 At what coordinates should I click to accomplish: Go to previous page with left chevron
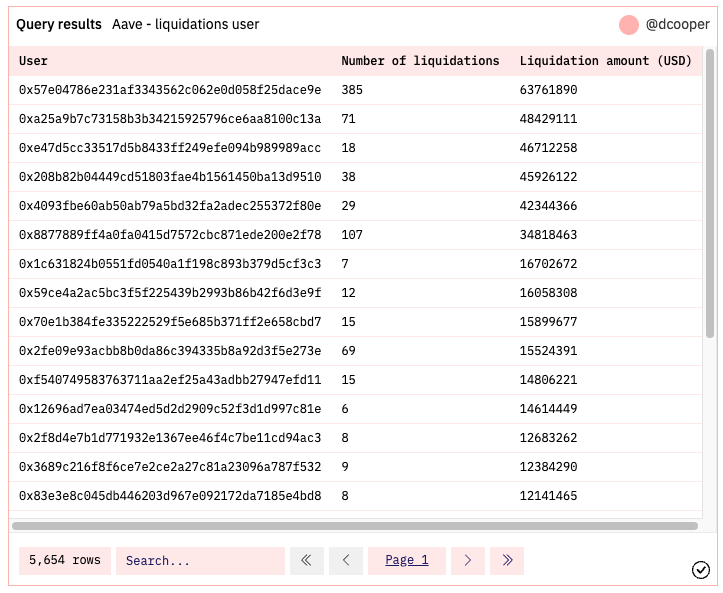tap(346, 561)
